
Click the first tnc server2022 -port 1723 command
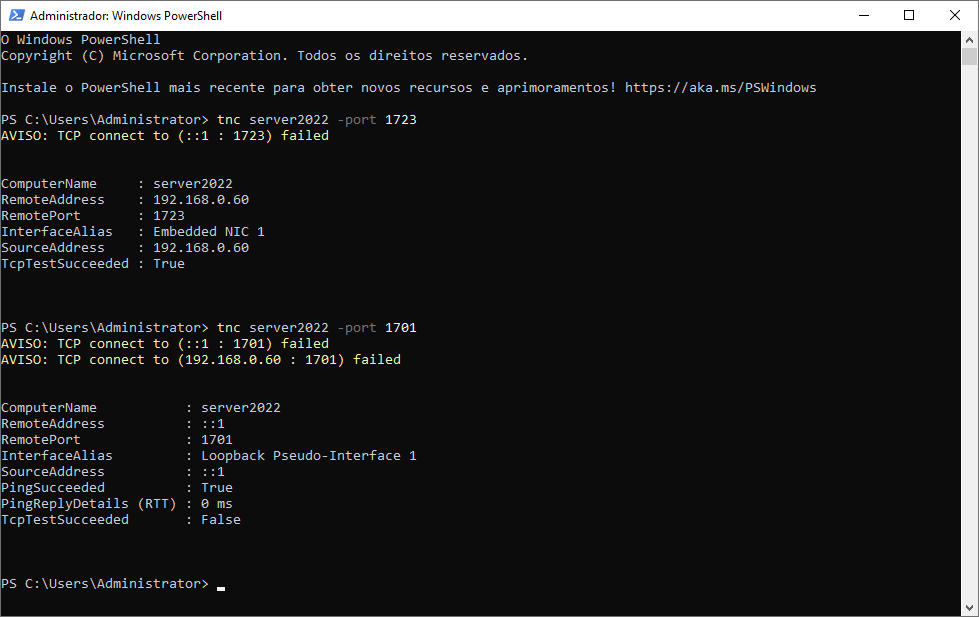(x=317, y=119)
